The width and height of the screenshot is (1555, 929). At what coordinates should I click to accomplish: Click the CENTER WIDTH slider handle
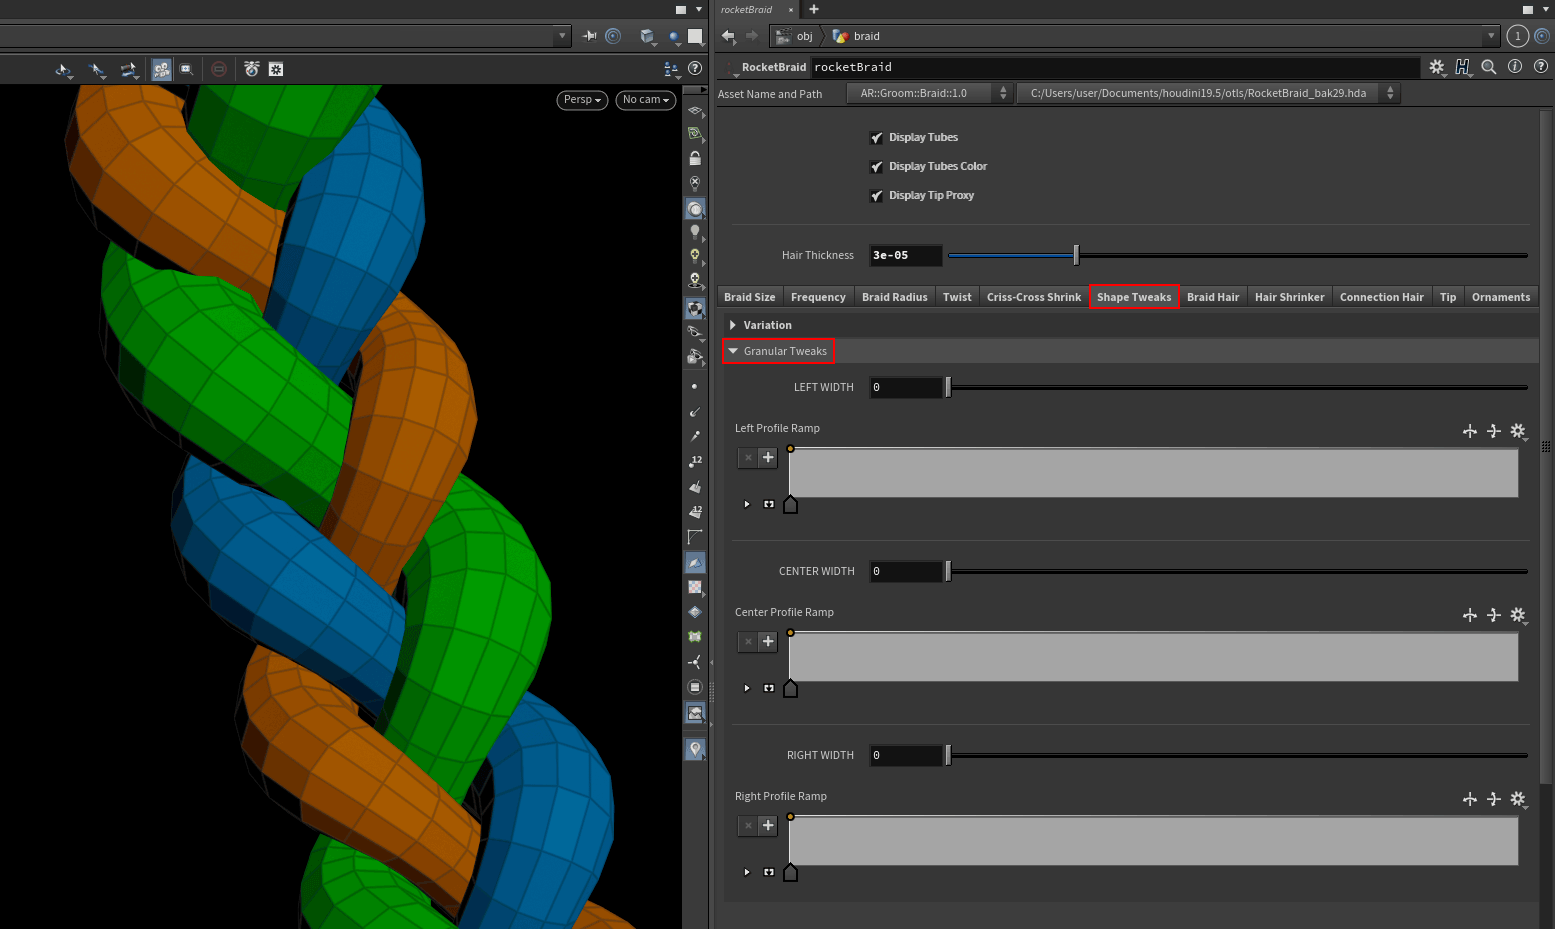[948, 571]
